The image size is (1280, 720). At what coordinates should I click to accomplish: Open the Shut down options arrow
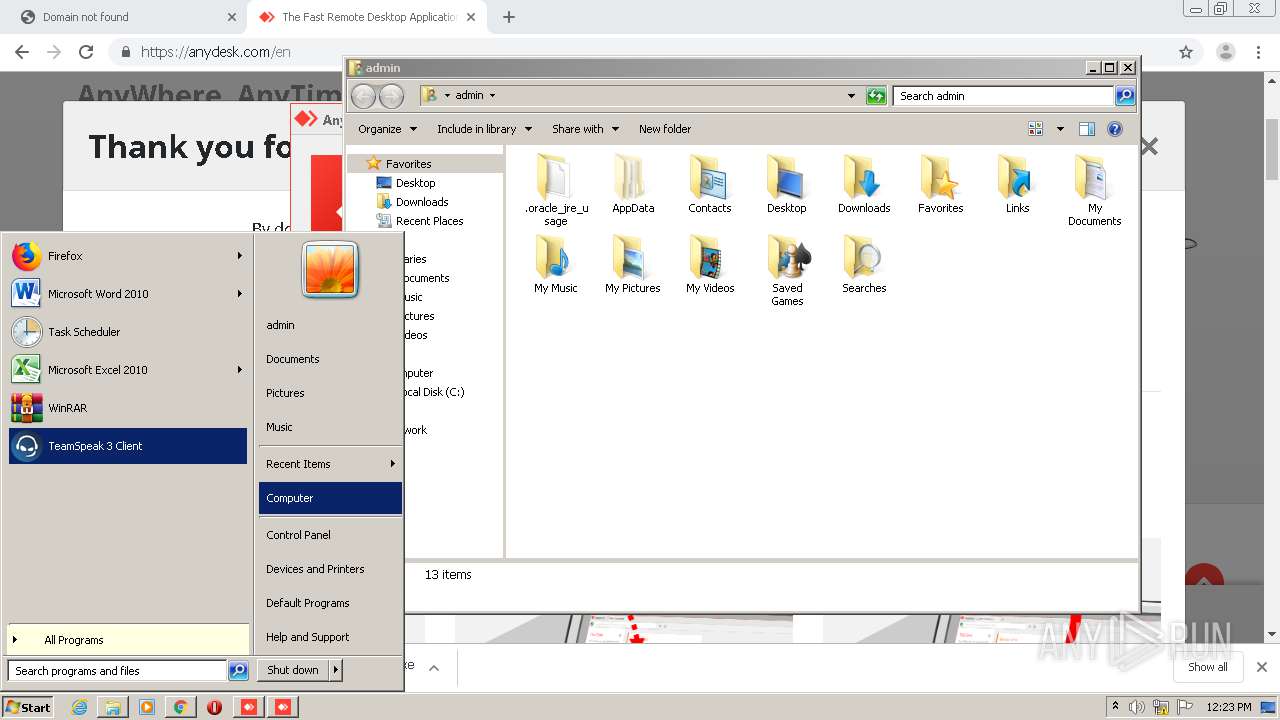coord(336,670)
